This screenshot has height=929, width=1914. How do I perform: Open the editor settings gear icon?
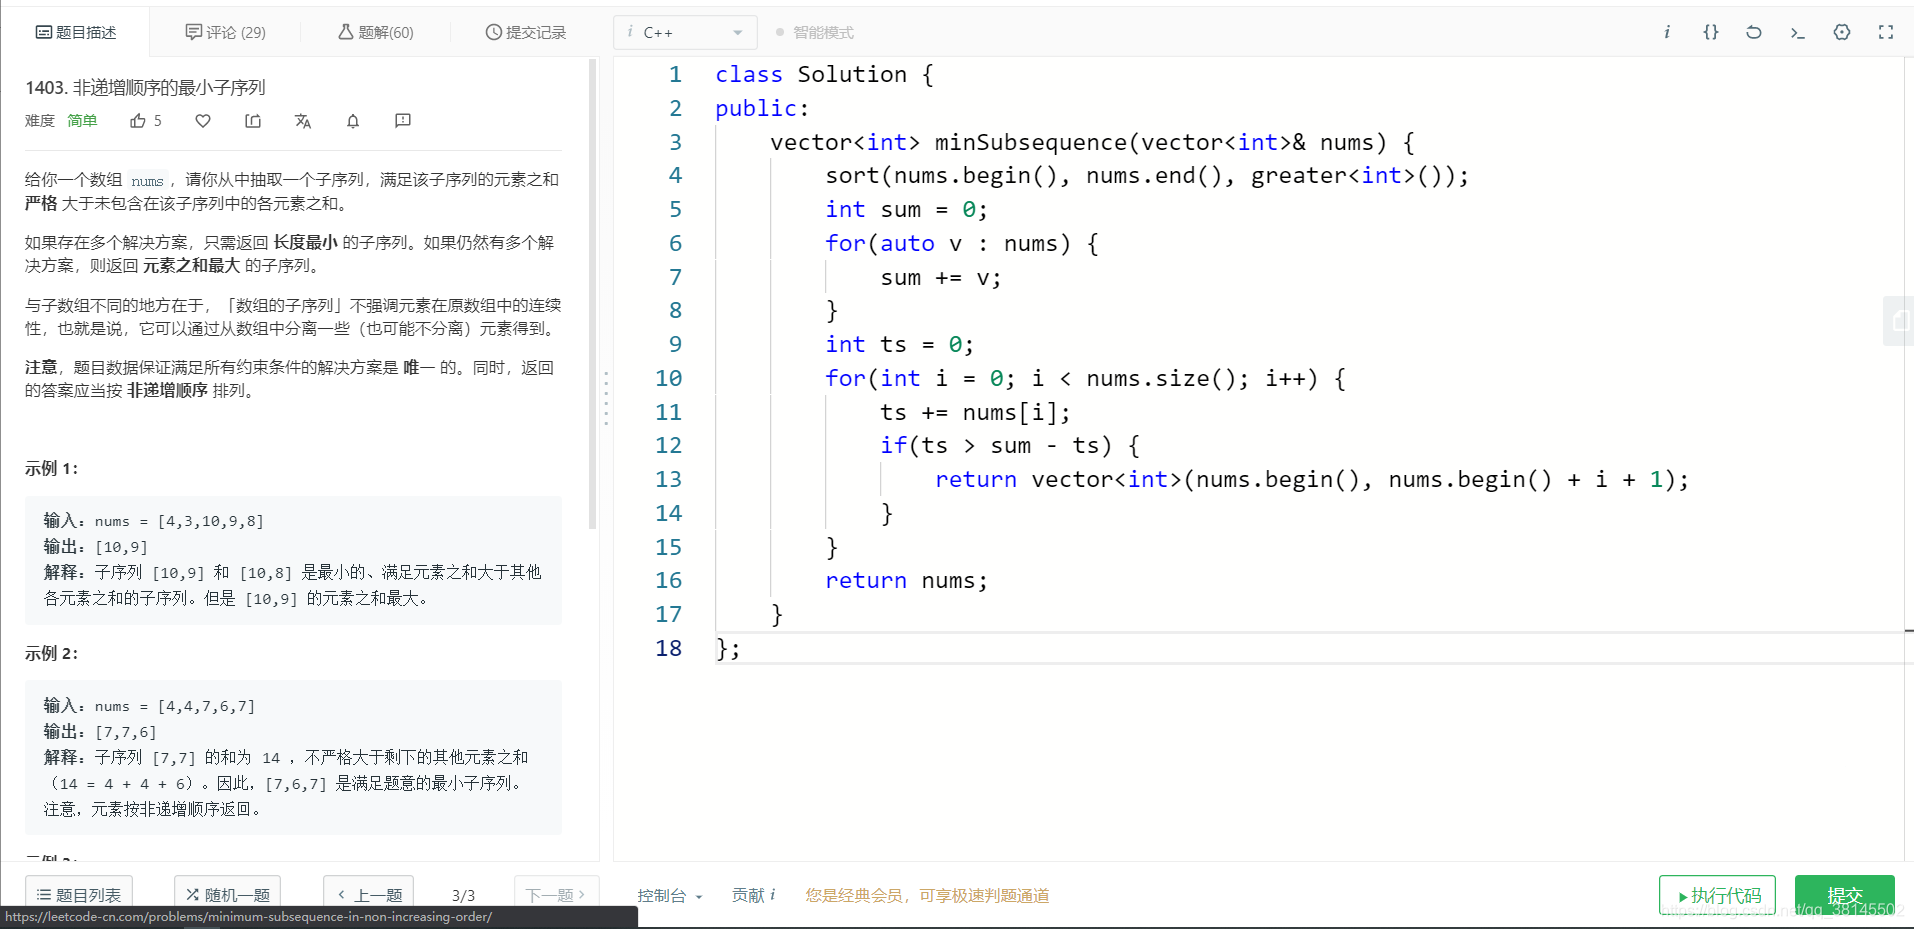[x=1842, y=32]
